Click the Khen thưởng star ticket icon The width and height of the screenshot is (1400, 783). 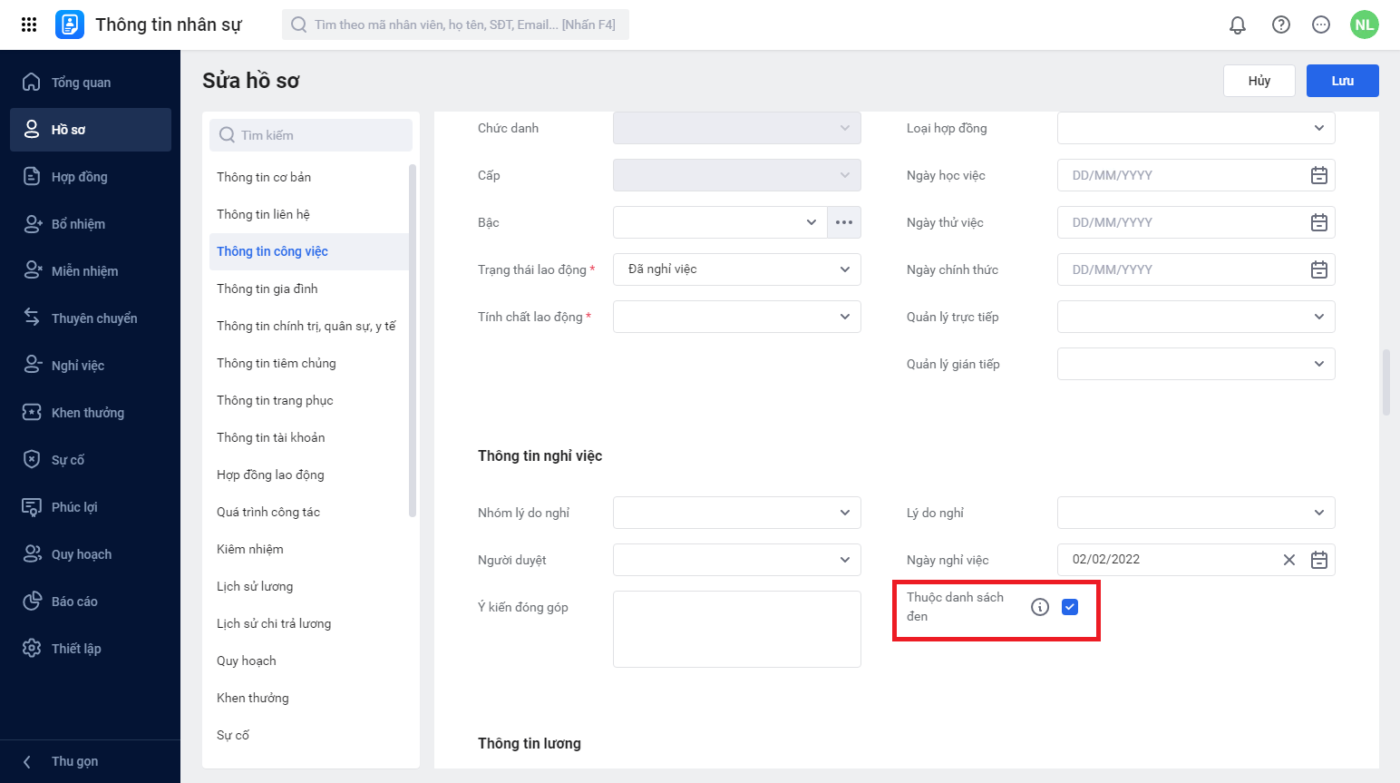pyautogui.click(x=32, y=412)
